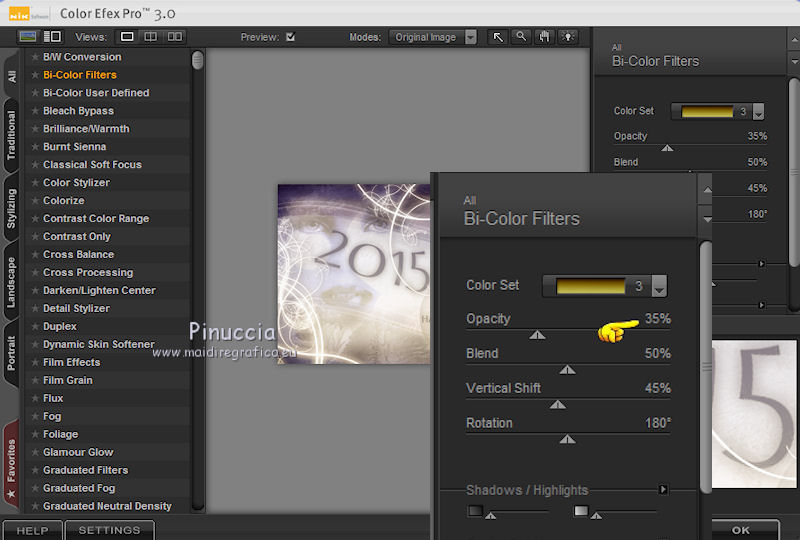This screenshot has height=540, width=800.
Task: Click the star next to Foliage
Action: tap(35, 434)
